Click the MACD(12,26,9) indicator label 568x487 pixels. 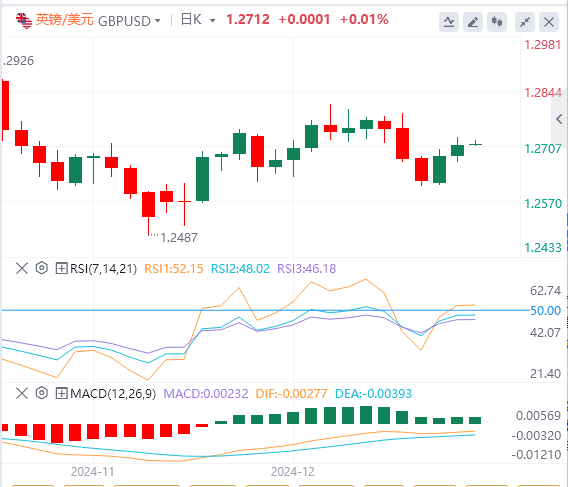click(113, 394)
